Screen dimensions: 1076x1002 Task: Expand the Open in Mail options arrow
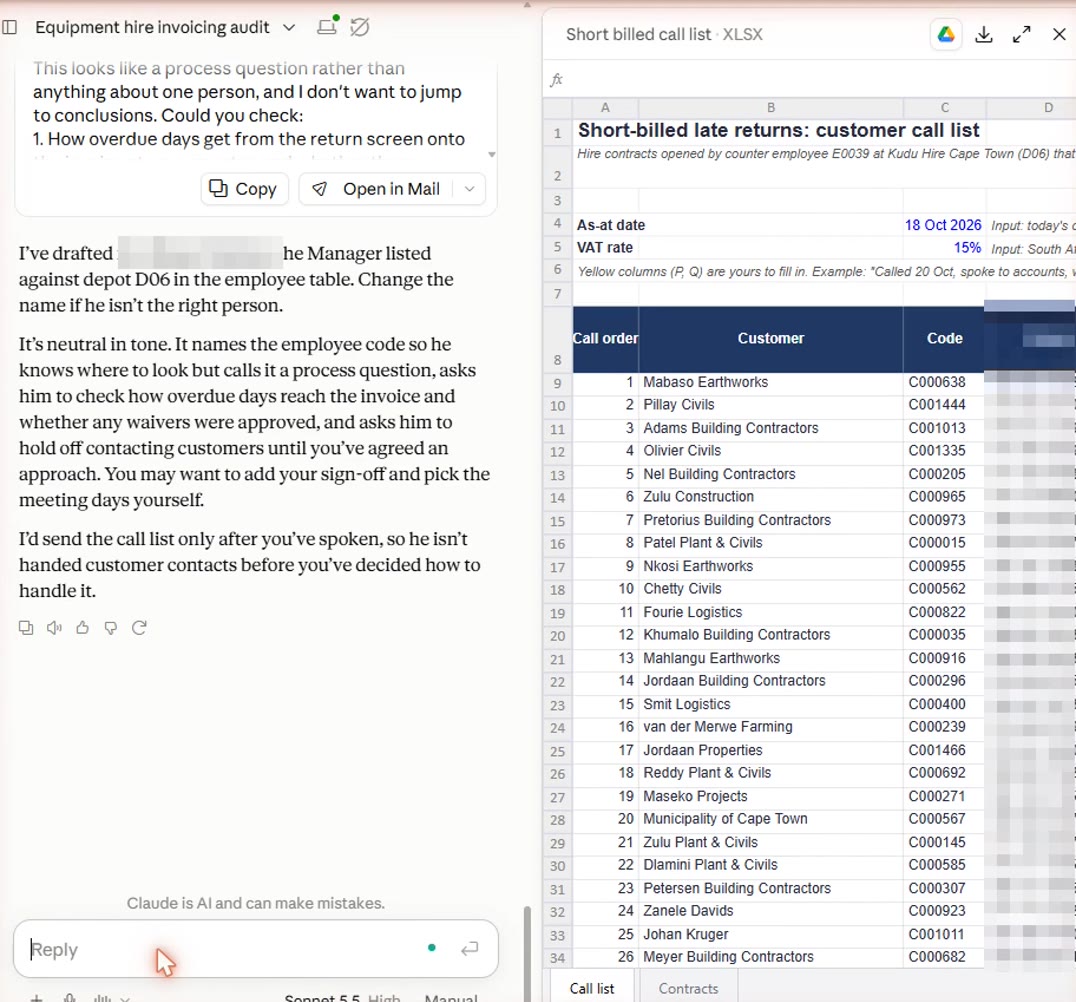click(x=469, y=189)
